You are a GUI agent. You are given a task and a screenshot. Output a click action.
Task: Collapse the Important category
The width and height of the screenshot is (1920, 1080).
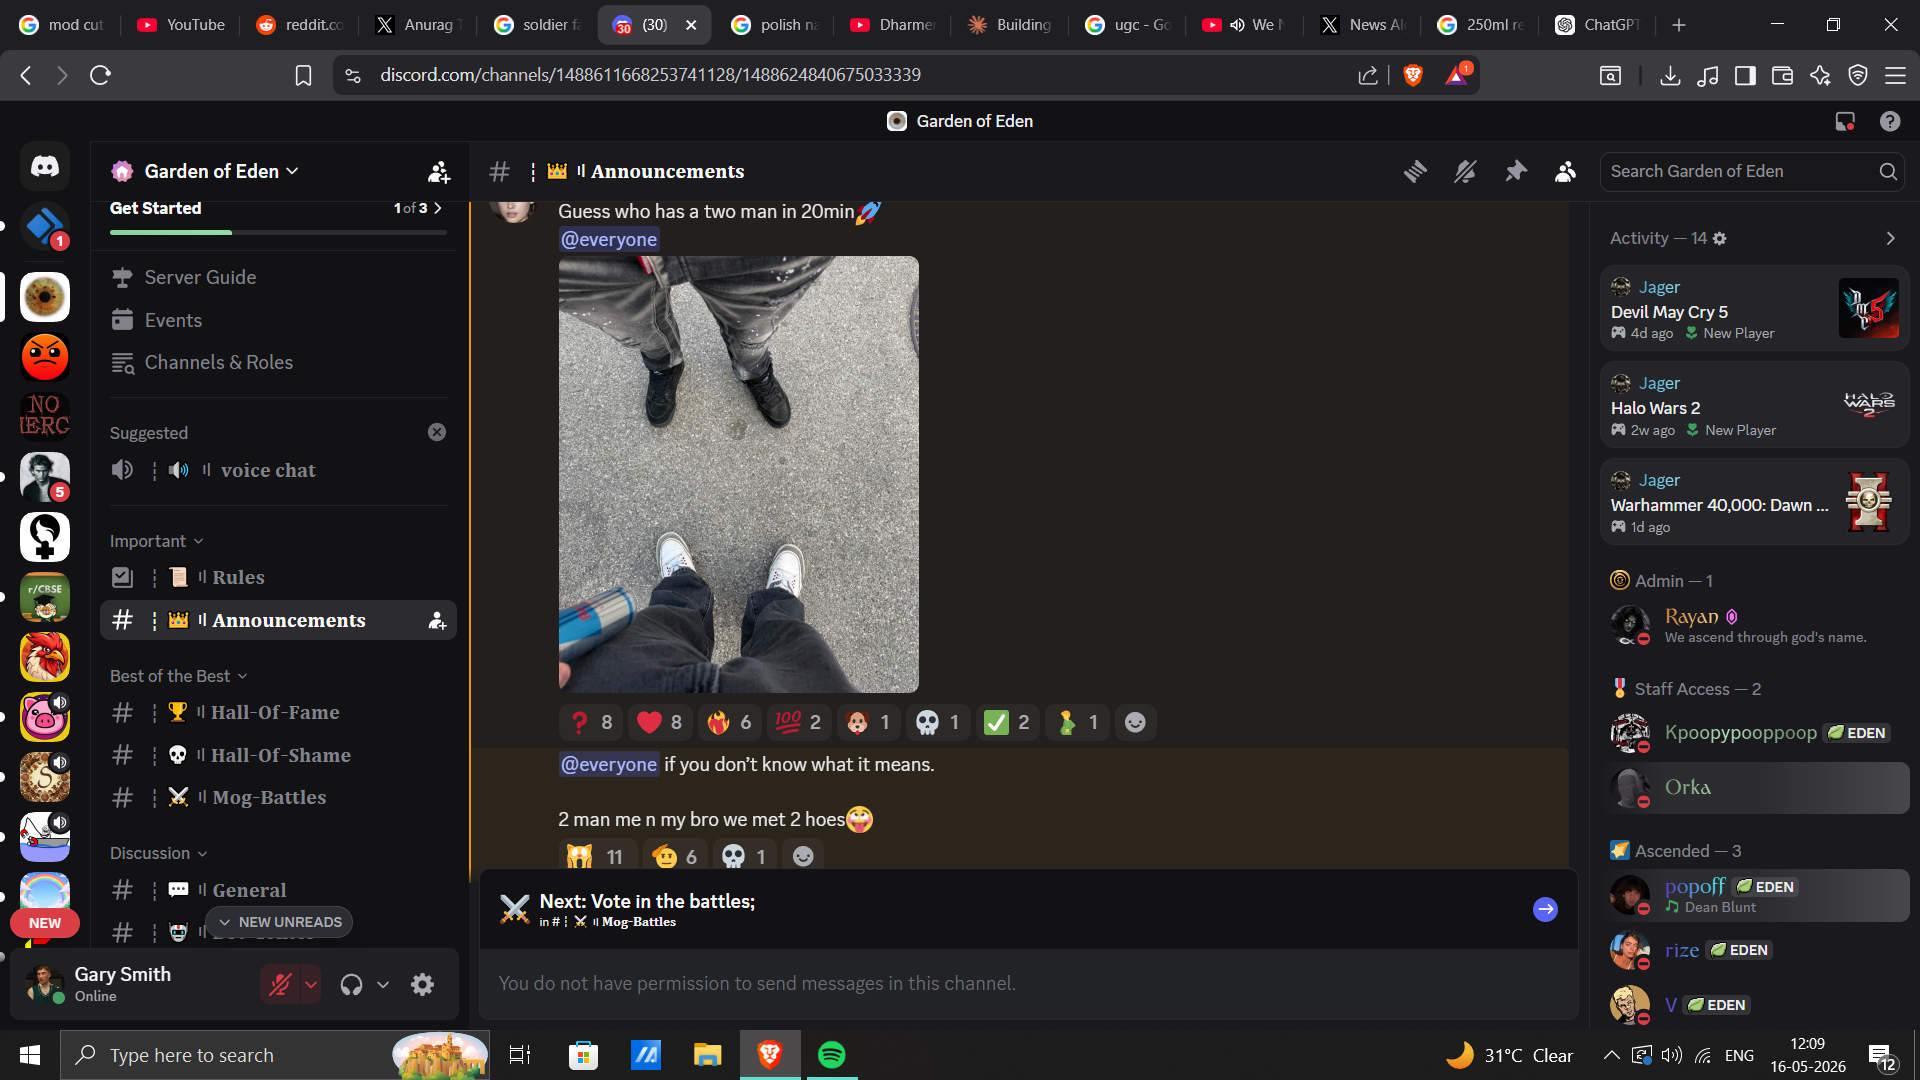pos(156,541)
